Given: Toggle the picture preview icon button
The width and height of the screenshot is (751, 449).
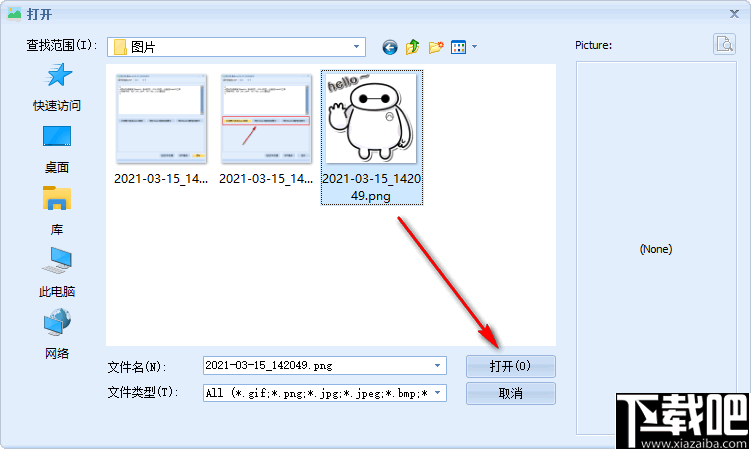Looking at the screenshot, I should point(724,45).
